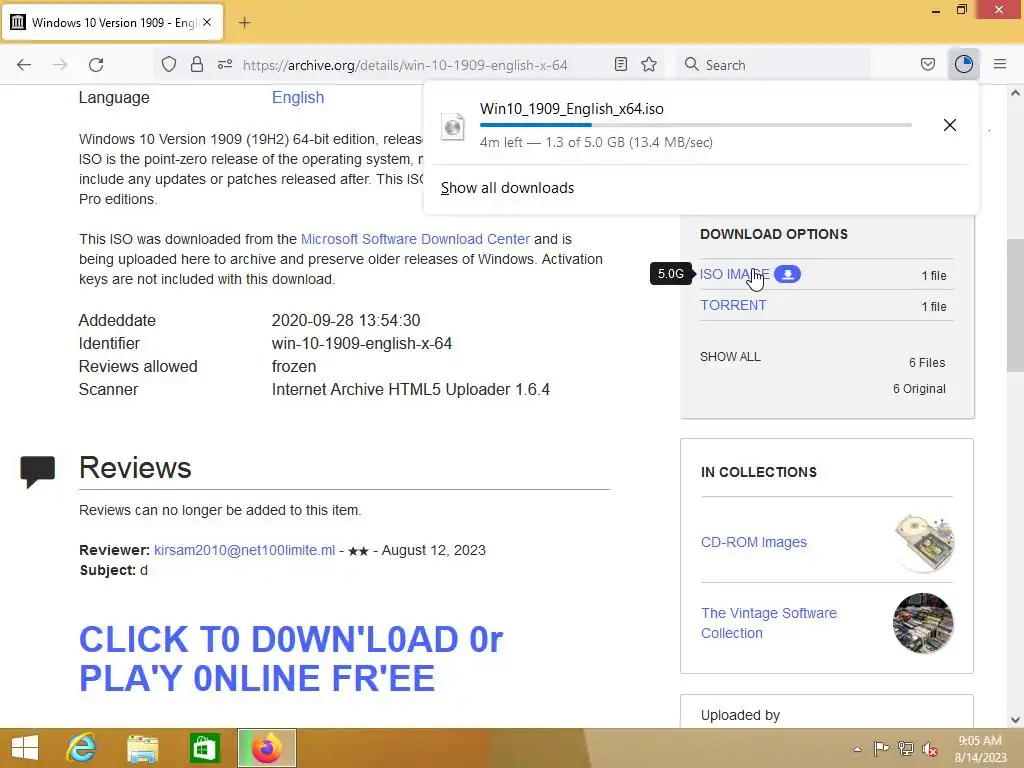This screenshot has width=1024, height=768.
Task: Click the Reviews heading
Action: (135, 468)
